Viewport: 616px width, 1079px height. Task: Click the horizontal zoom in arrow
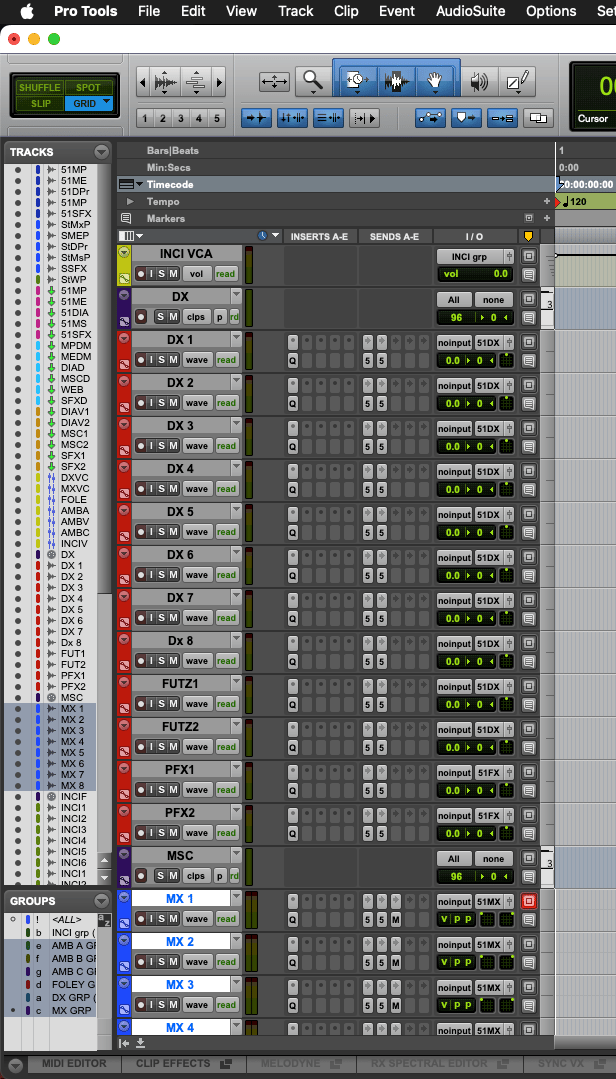coord(220,83)
